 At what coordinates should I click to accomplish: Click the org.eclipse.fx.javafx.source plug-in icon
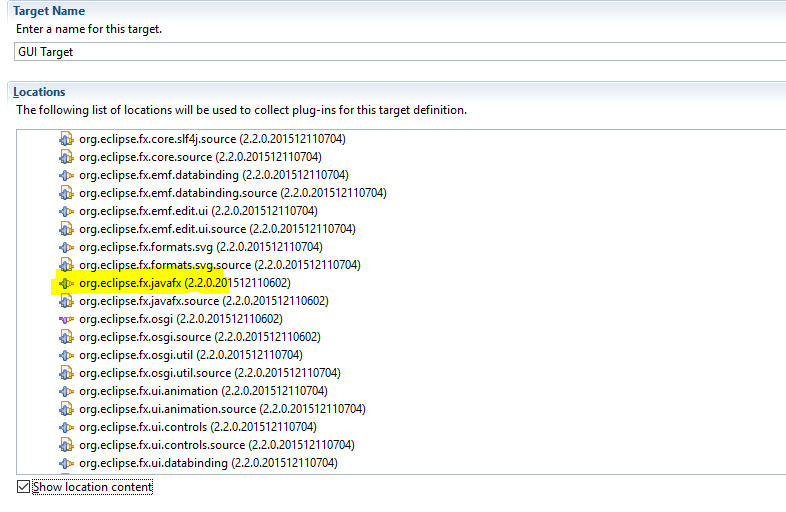tap(66, 301)
